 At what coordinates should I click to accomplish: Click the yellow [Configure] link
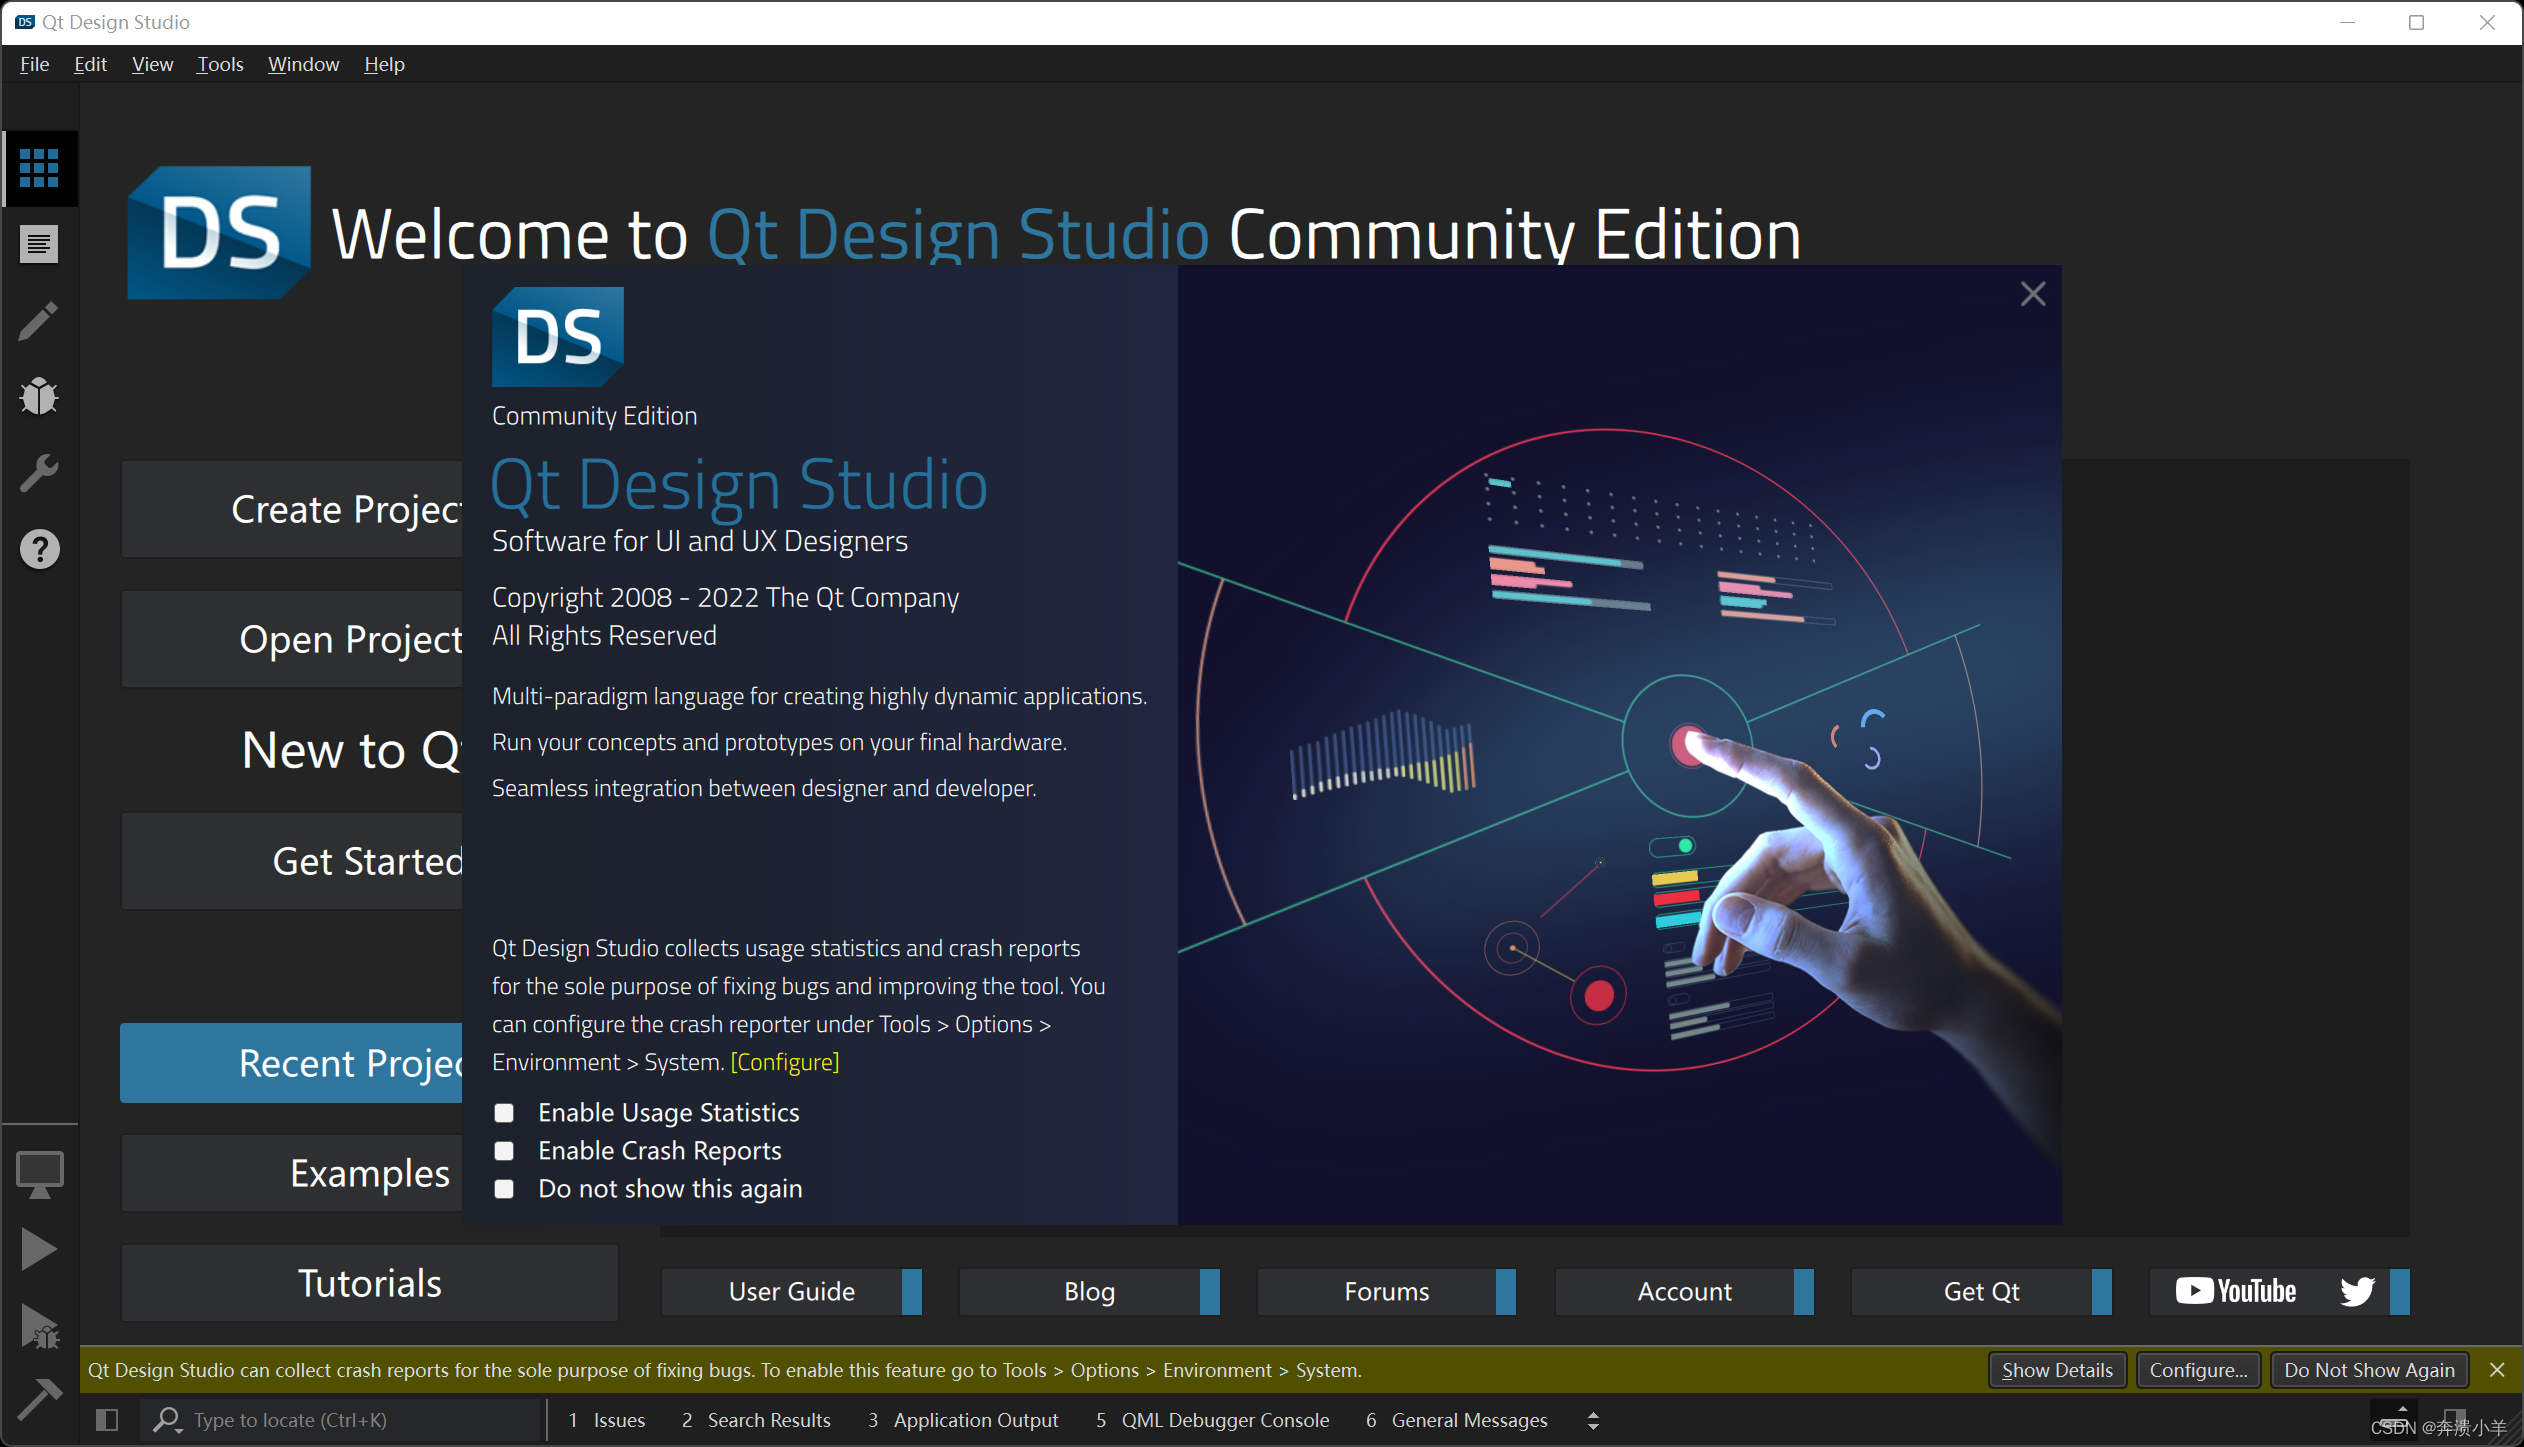[x=785, y=1062]
